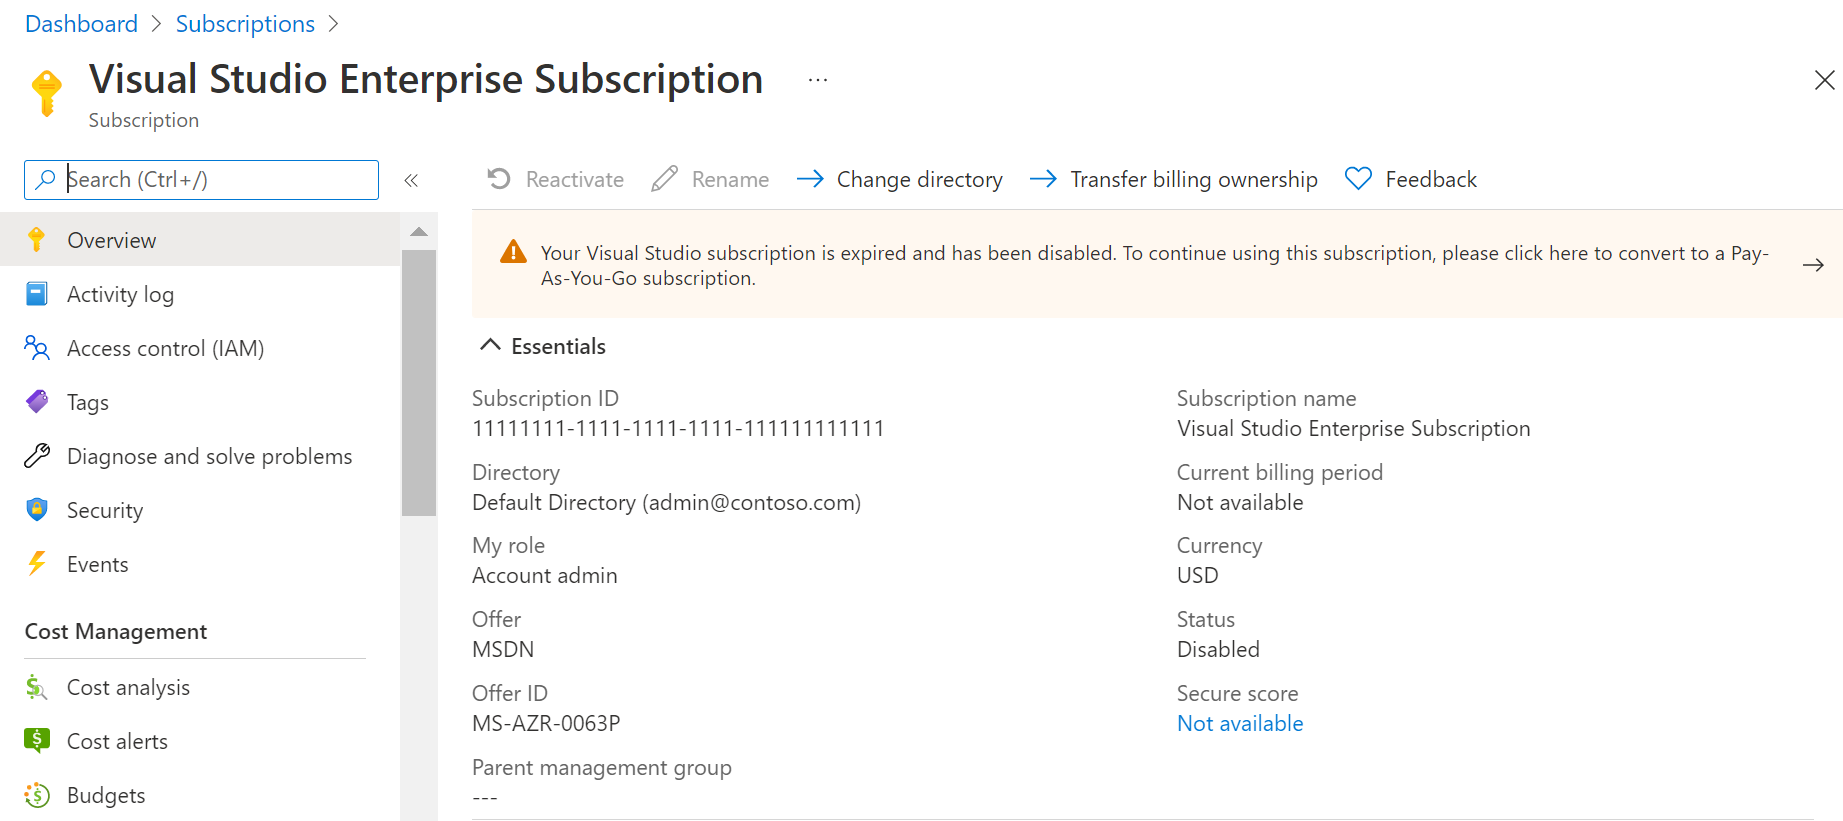Send Feedback via heart button
This screenshot has height=821, width=1843.
coord(1411,179)
